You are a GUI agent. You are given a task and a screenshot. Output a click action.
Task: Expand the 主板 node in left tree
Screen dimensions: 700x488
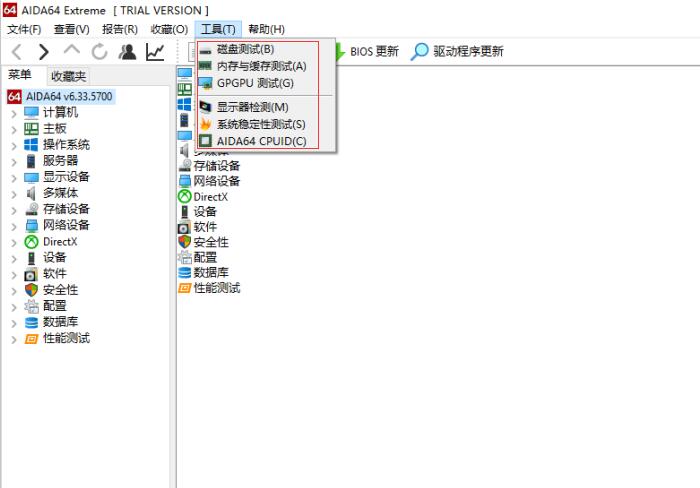coord(14,129)
